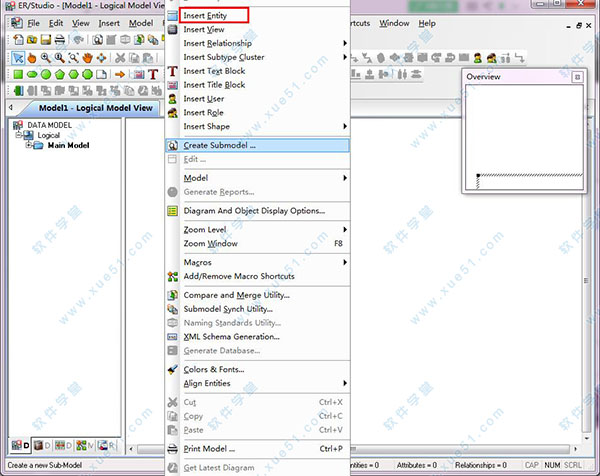Click the Overview panel close box

pos(577,77)
